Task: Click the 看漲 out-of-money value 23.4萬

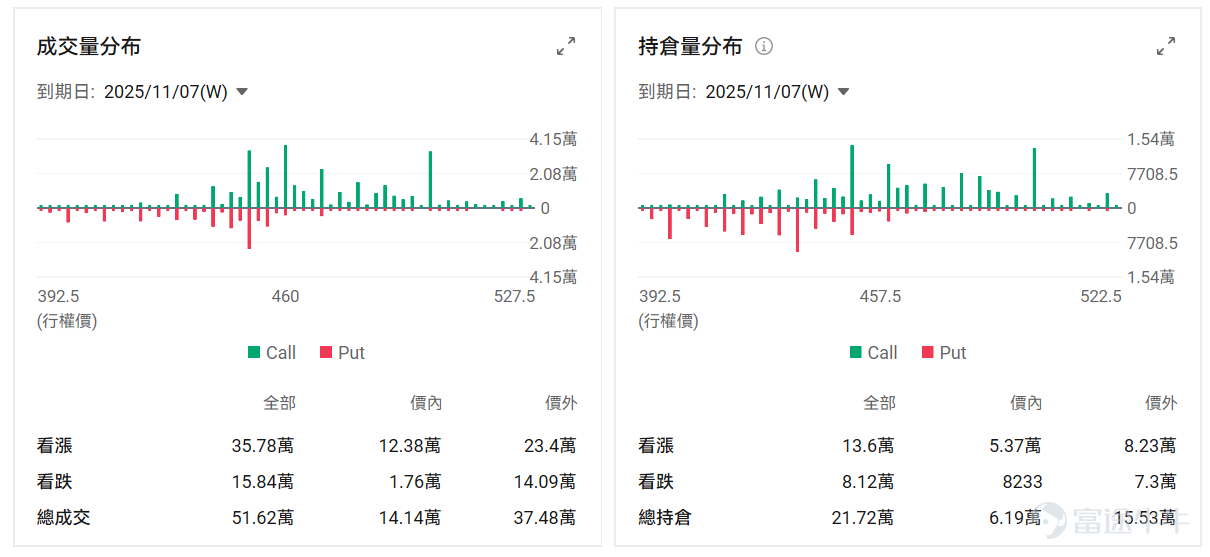Action: coord(550,446)
